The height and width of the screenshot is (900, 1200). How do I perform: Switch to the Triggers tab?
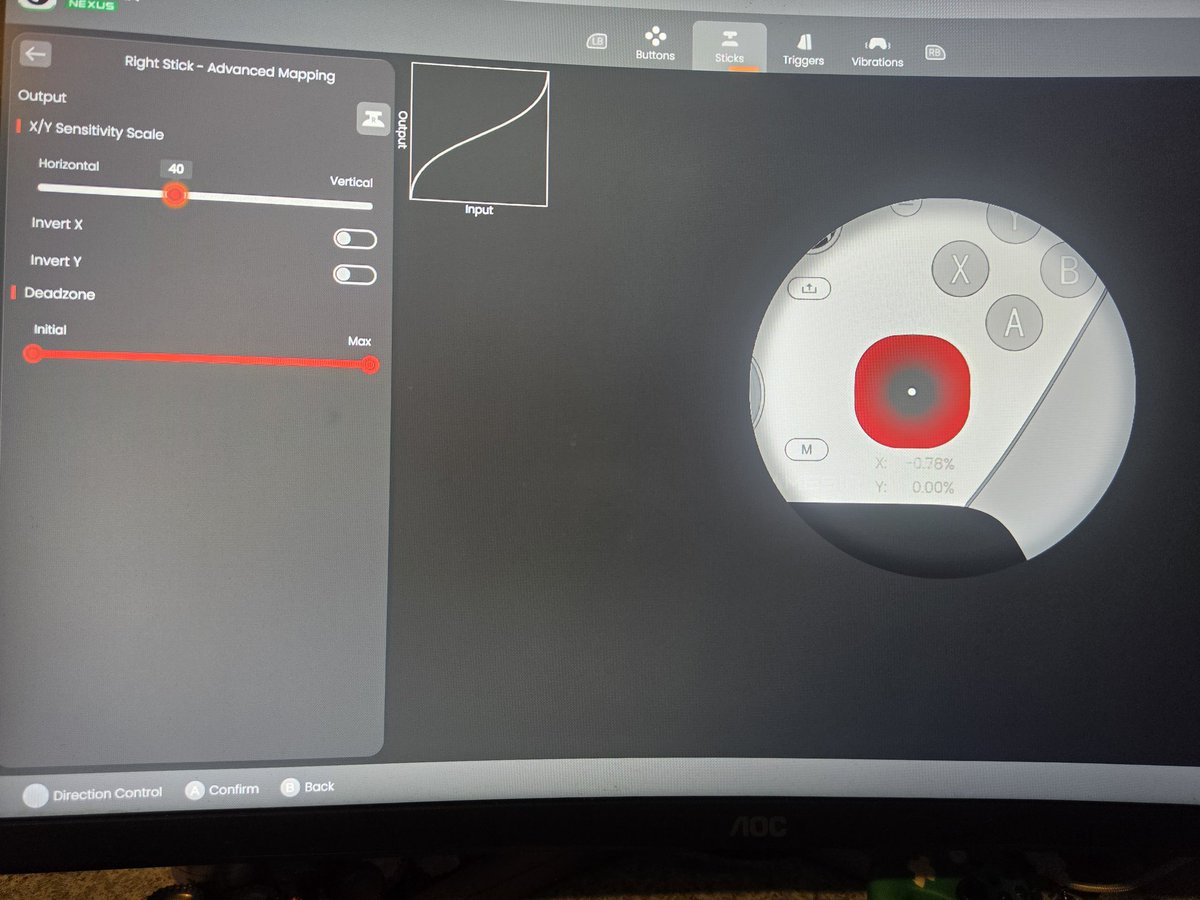point(804,49)
